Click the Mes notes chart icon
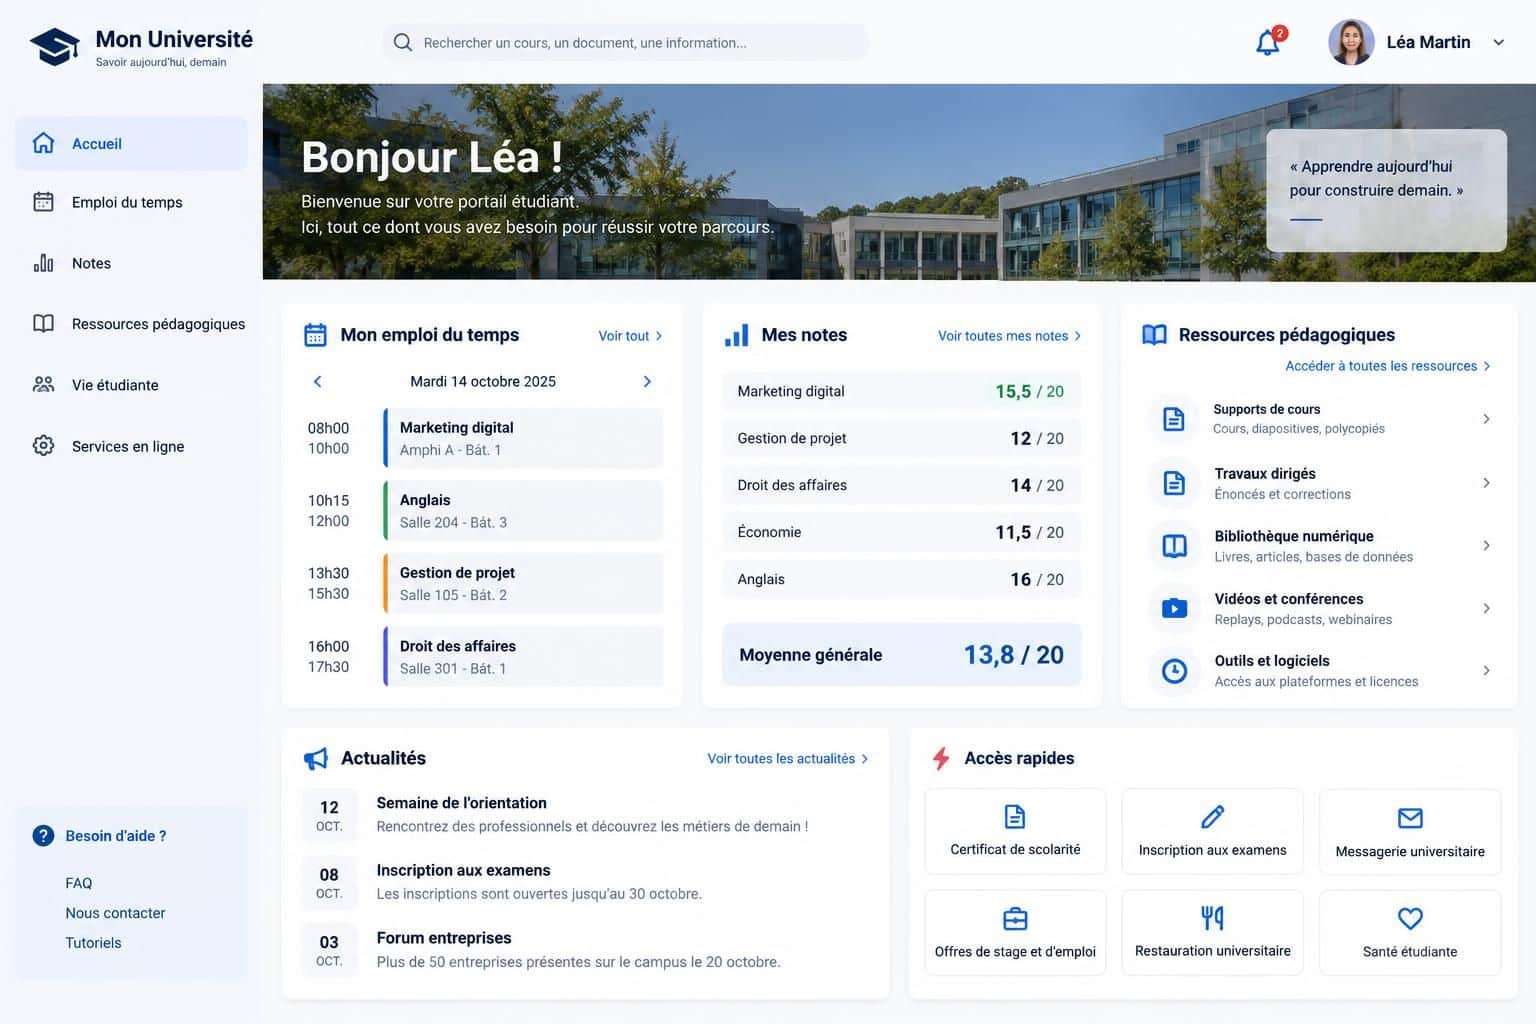Image resolution: width=1536 pixels, height=1024 pixels. 736,336
